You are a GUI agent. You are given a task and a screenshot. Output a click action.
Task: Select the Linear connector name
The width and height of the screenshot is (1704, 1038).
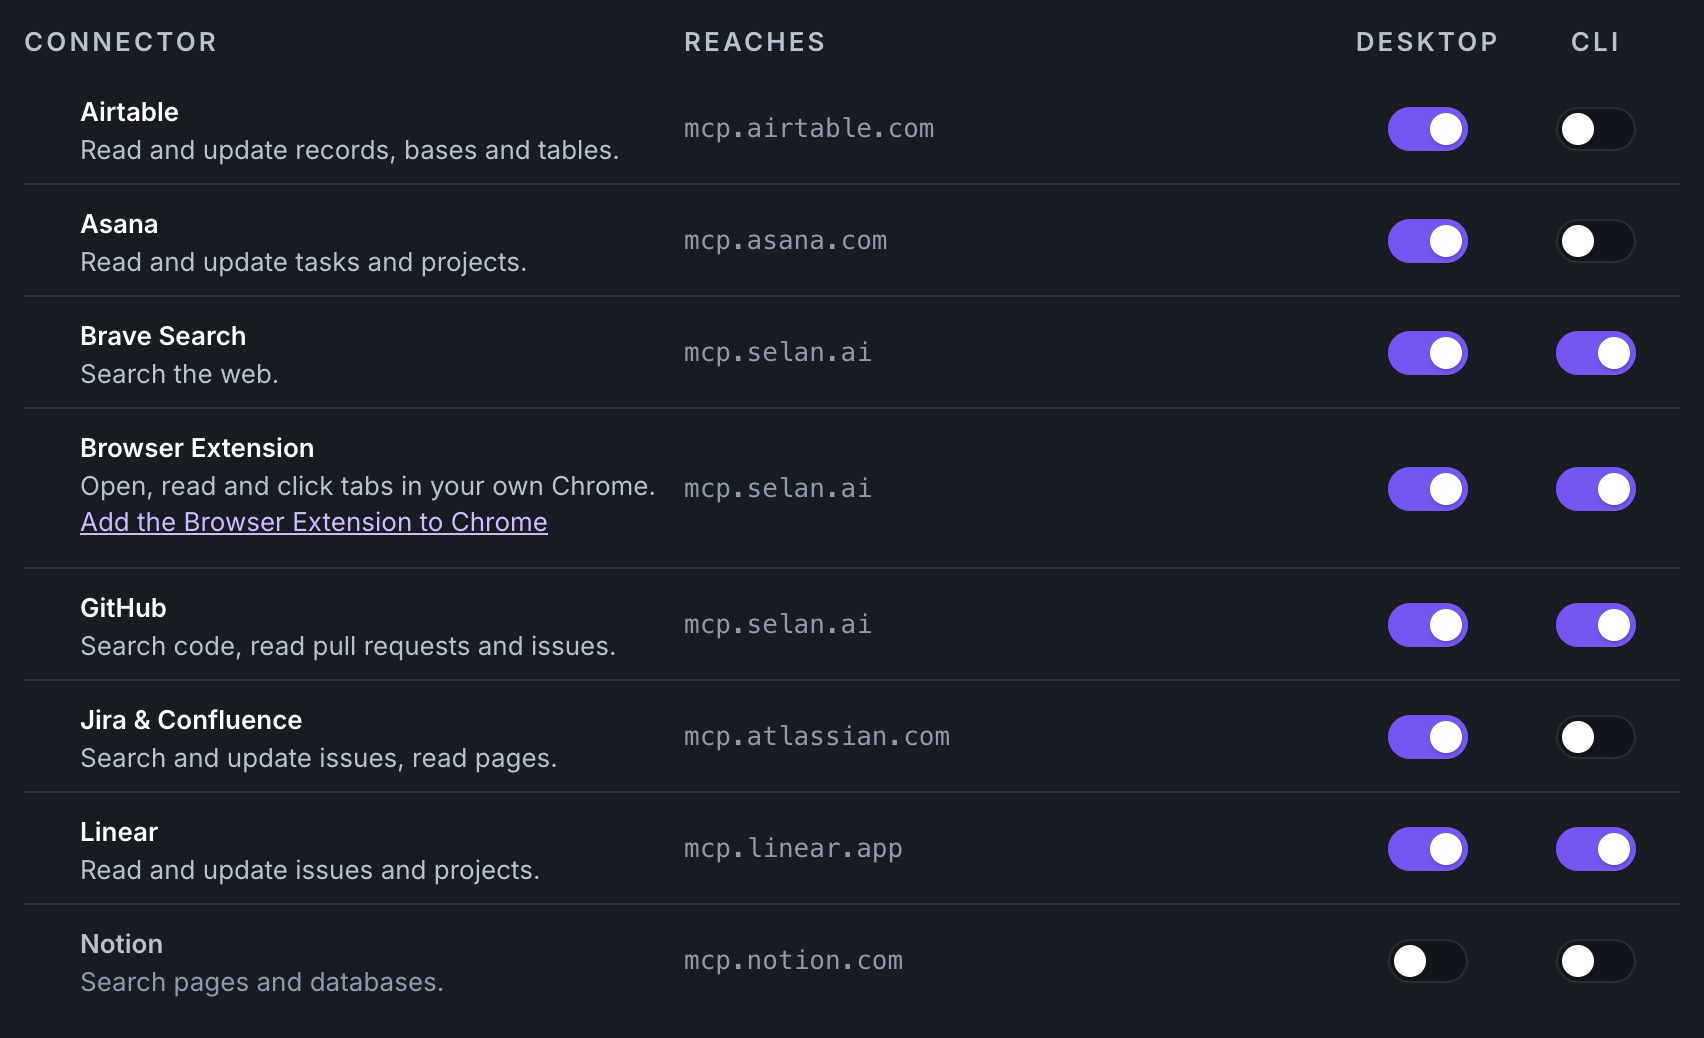coord(119,832)
